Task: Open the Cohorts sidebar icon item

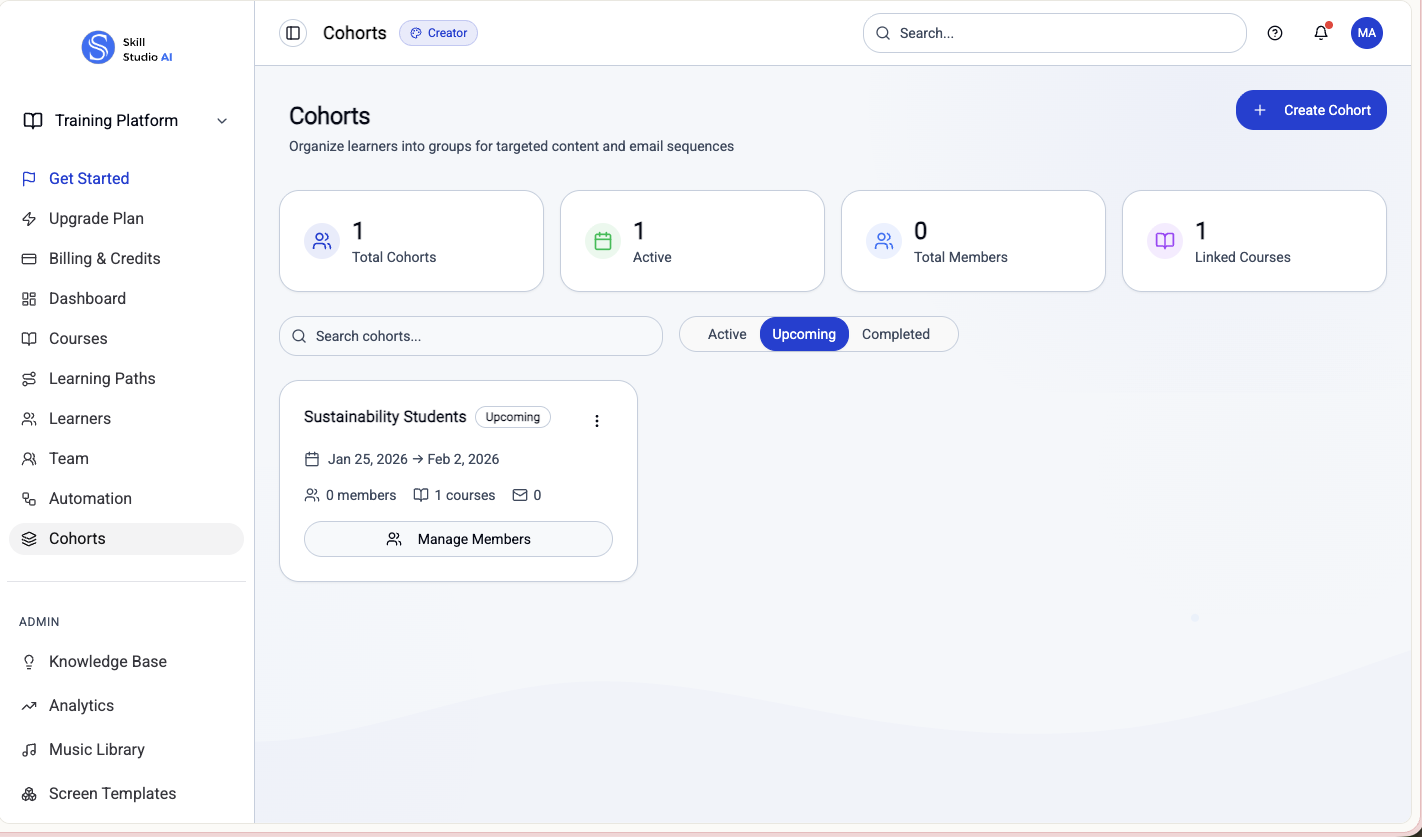Action: pos(30,538)
